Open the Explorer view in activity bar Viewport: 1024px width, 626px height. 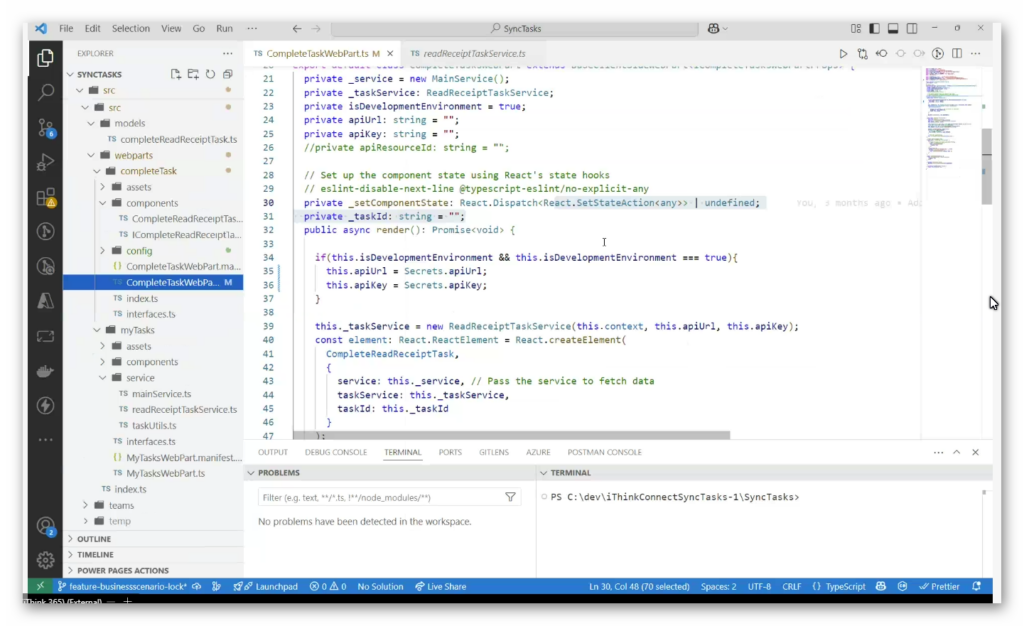point(45,58)
